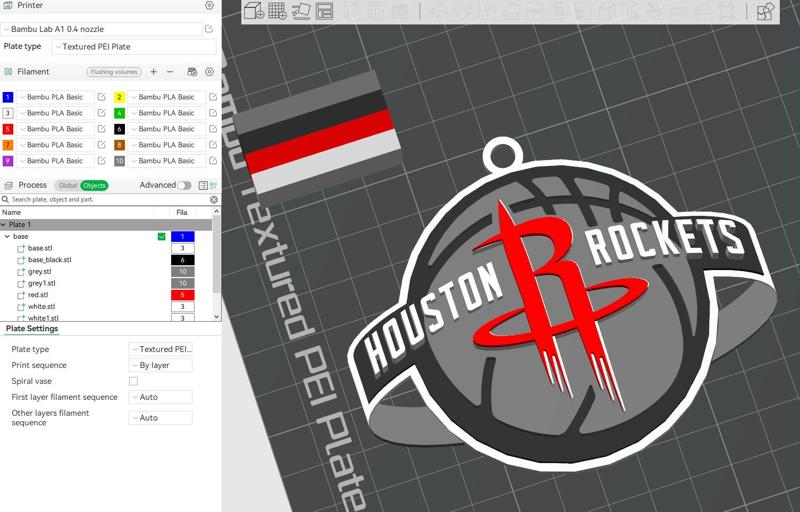Click filament 7 orange color swatch
Viewport: 800px width, 512px height.
point(8,145)
